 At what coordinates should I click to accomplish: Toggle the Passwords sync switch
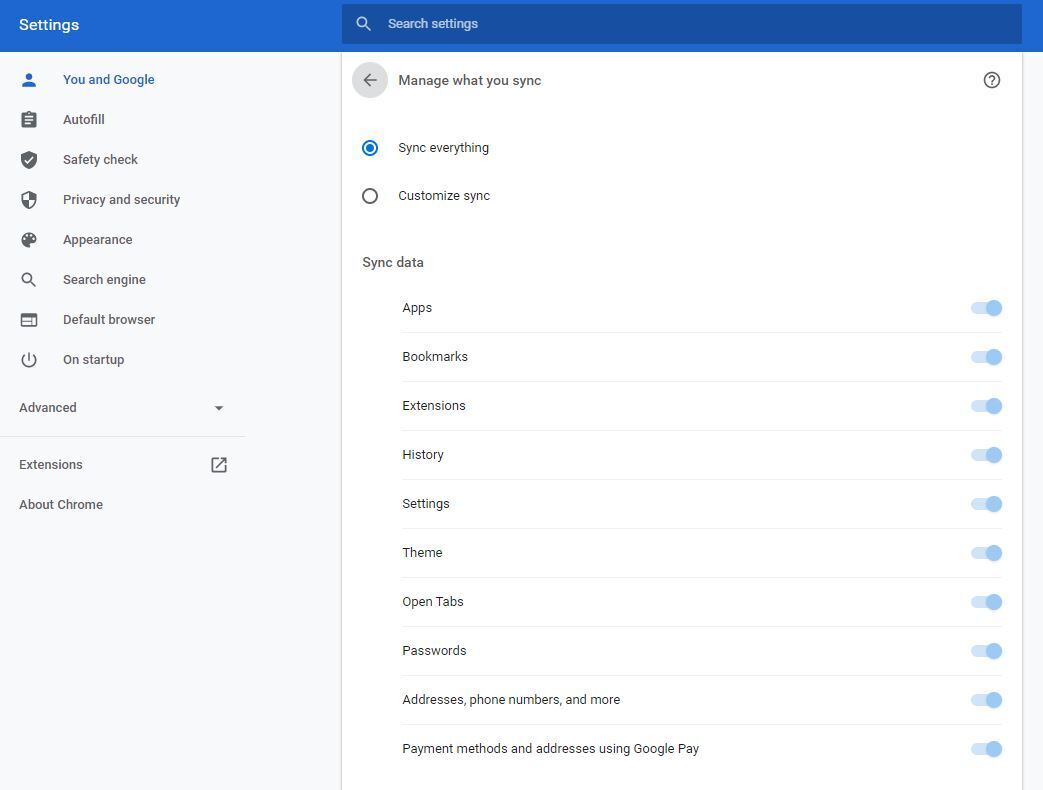coord(986,651)
